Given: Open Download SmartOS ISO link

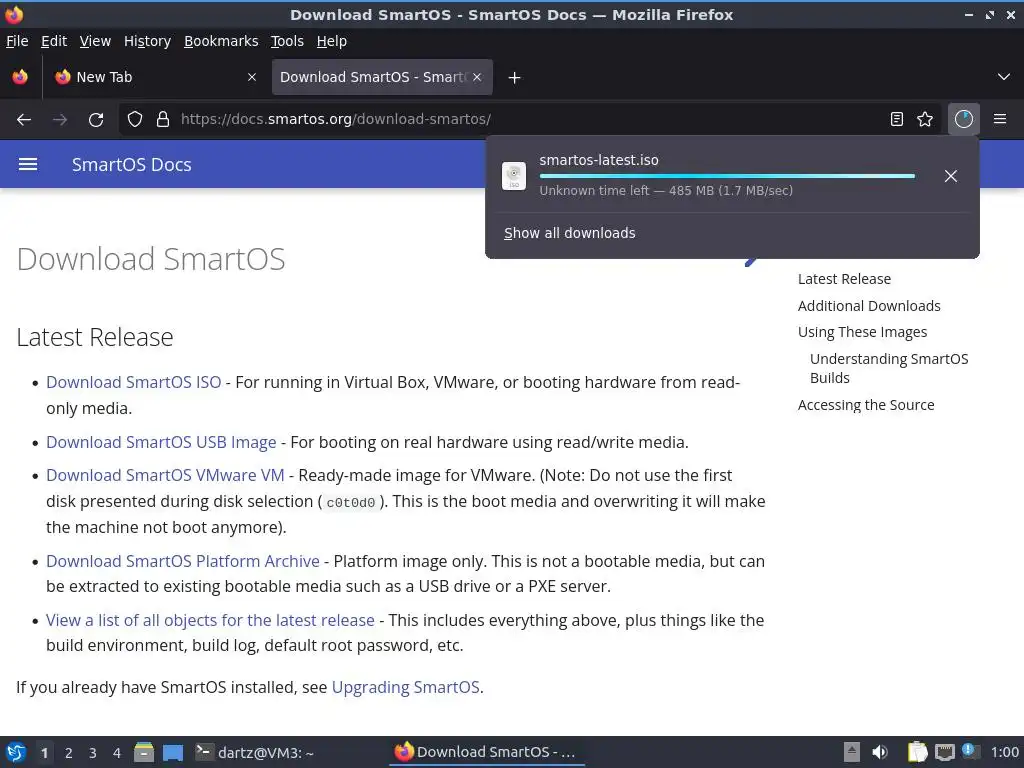Looking at the screenshot, I should [134, 382].
